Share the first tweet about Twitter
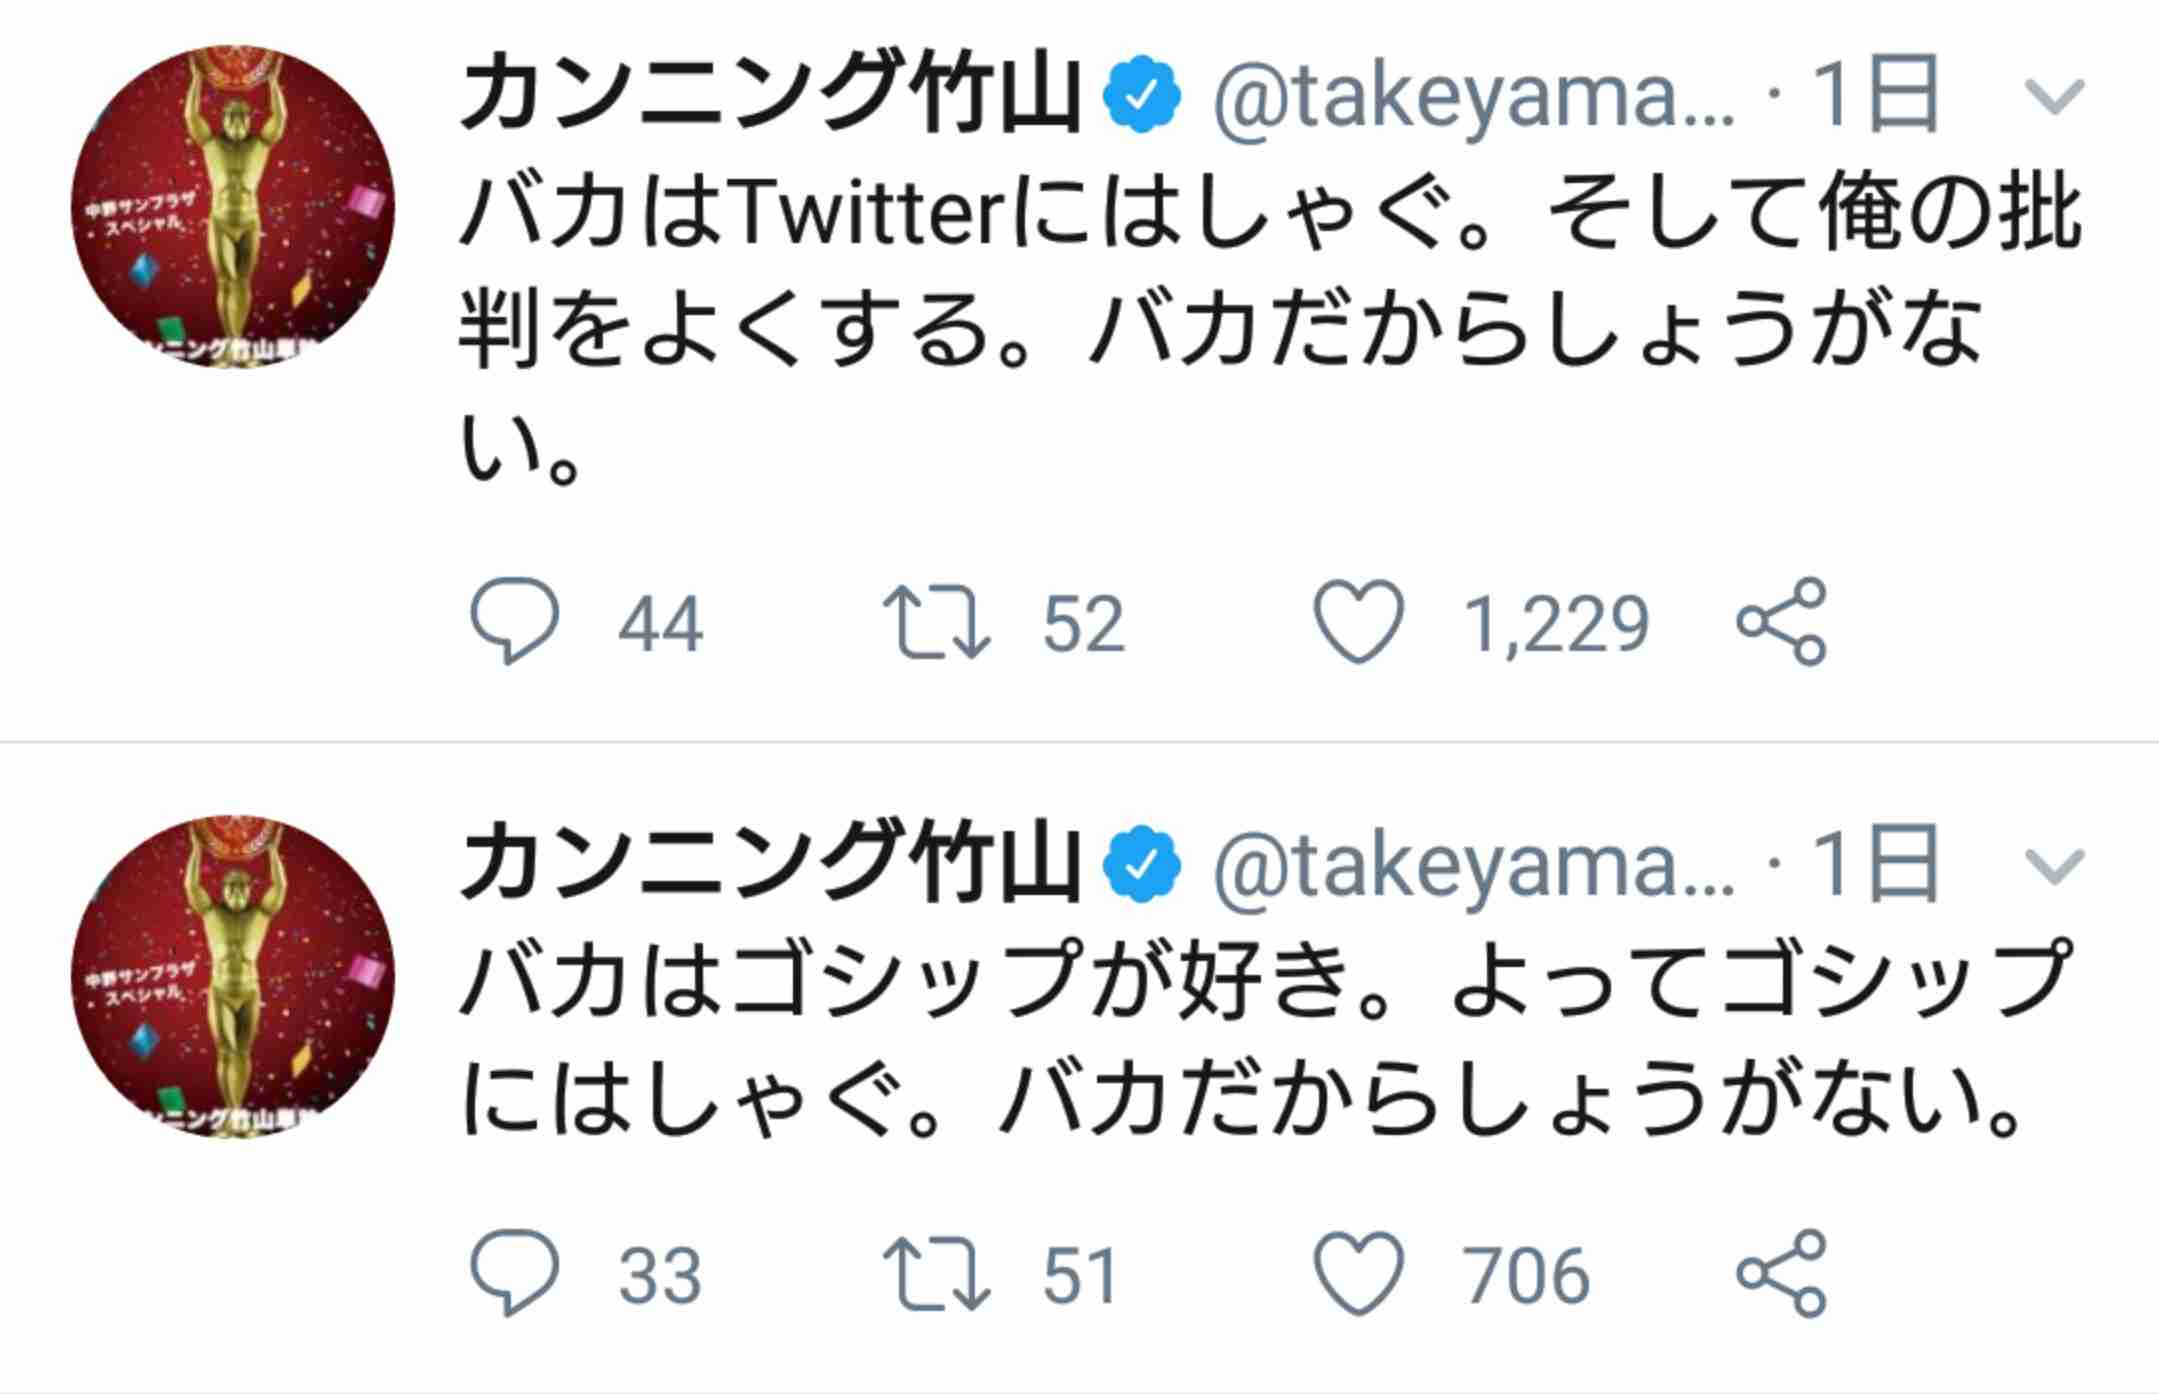Screen dimensions: 2159x1394 pos(1782,621)
